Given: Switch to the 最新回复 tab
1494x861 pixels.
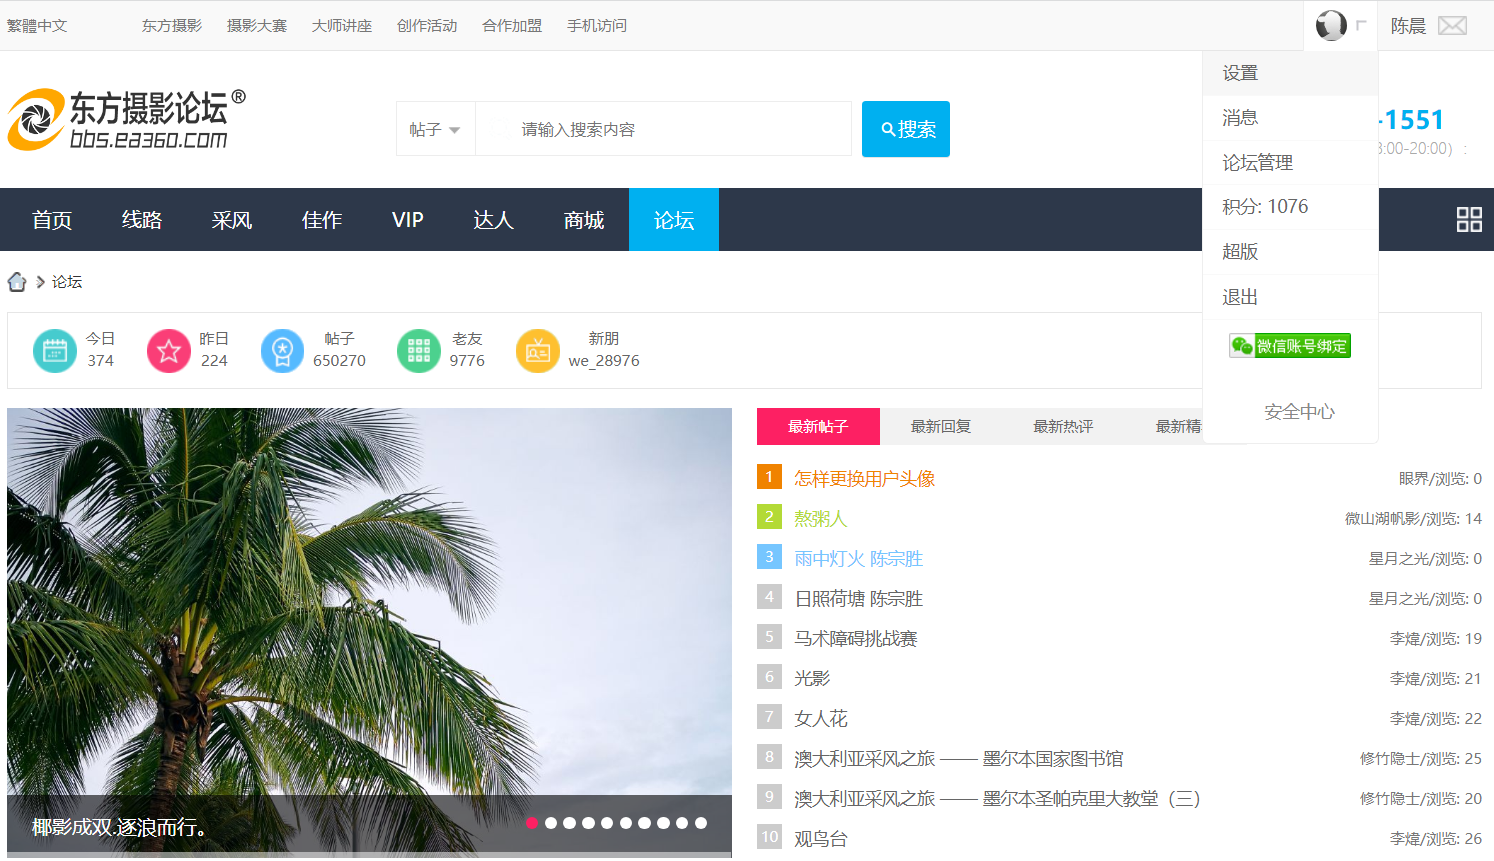Looking at the screenshot, I should tap(940, 427).
